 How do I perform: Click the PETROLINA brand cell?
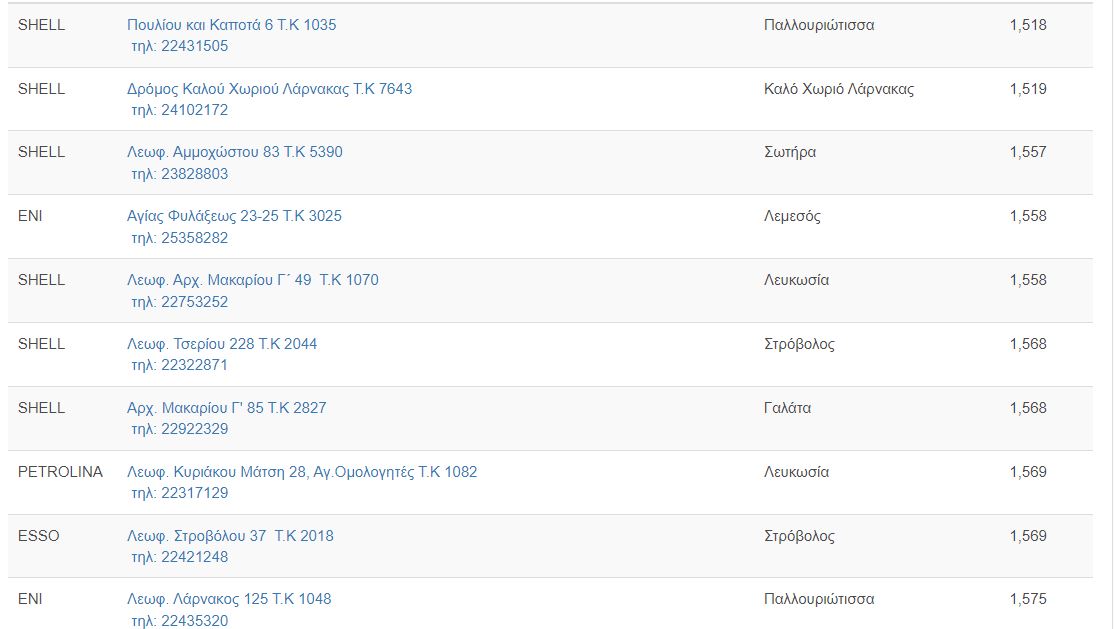60,472
